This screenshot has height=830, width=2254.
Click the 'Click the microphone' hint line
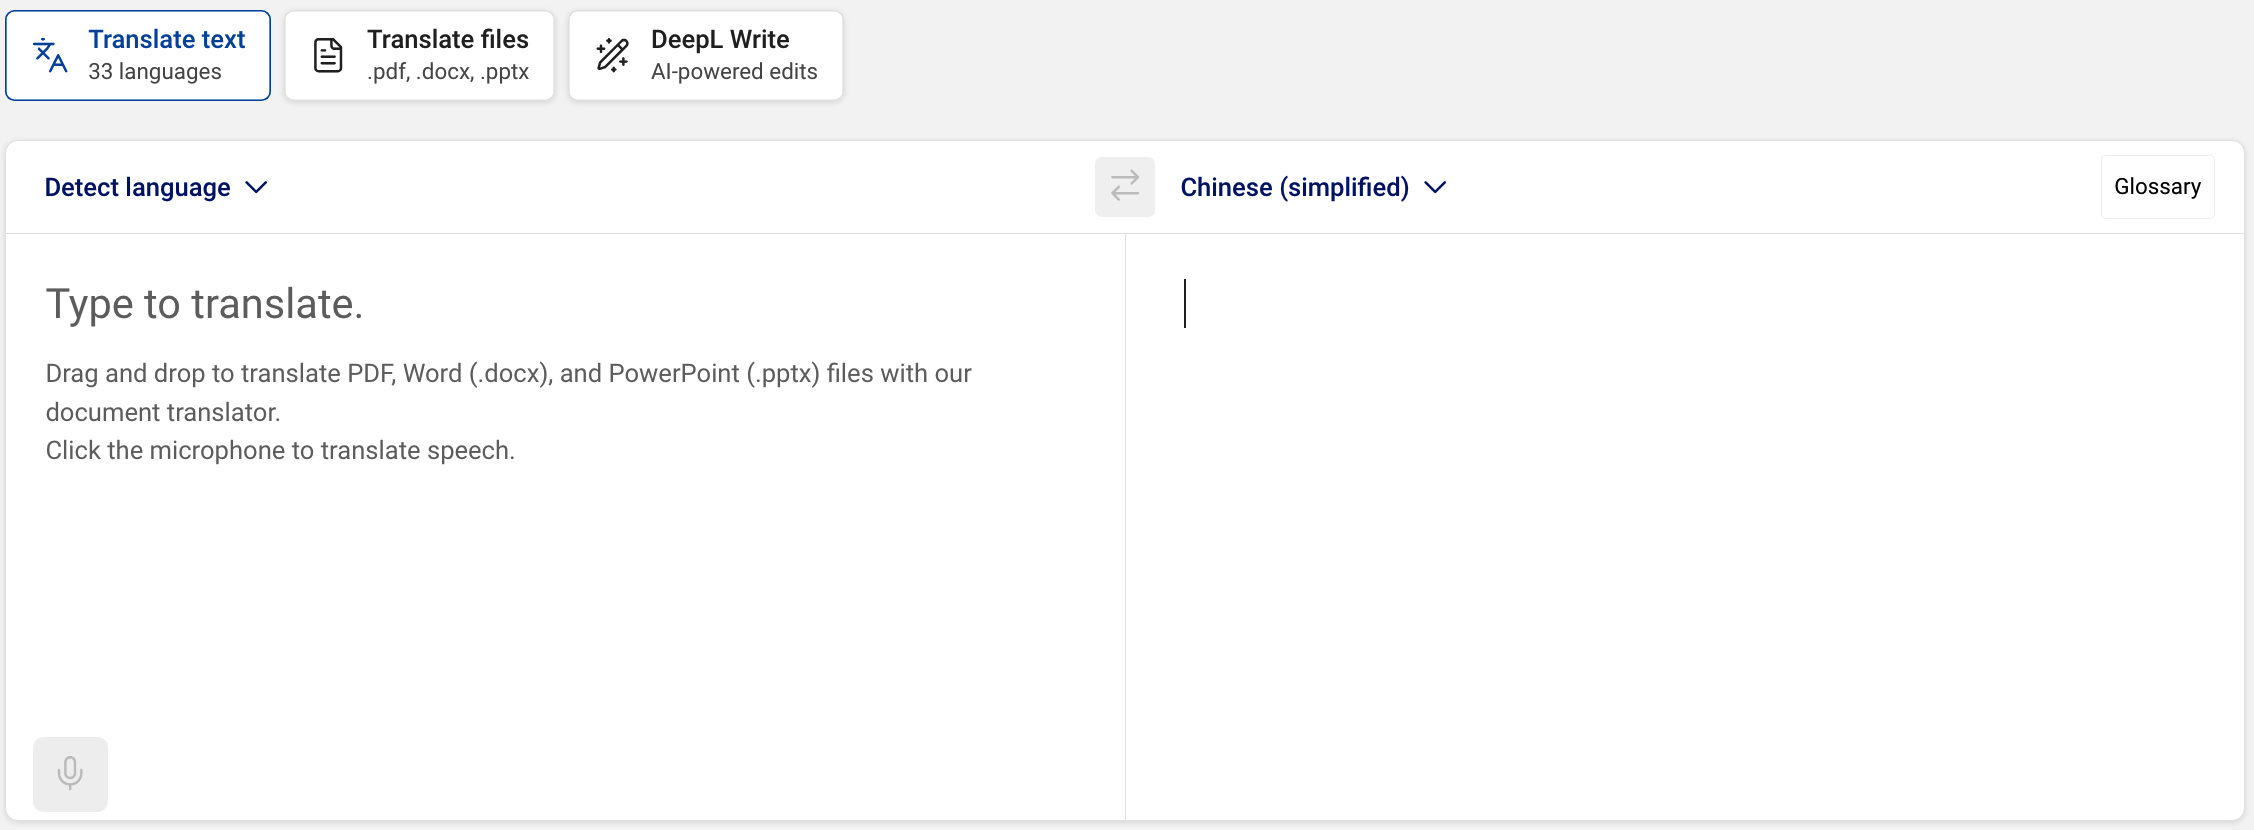point(280,451)
